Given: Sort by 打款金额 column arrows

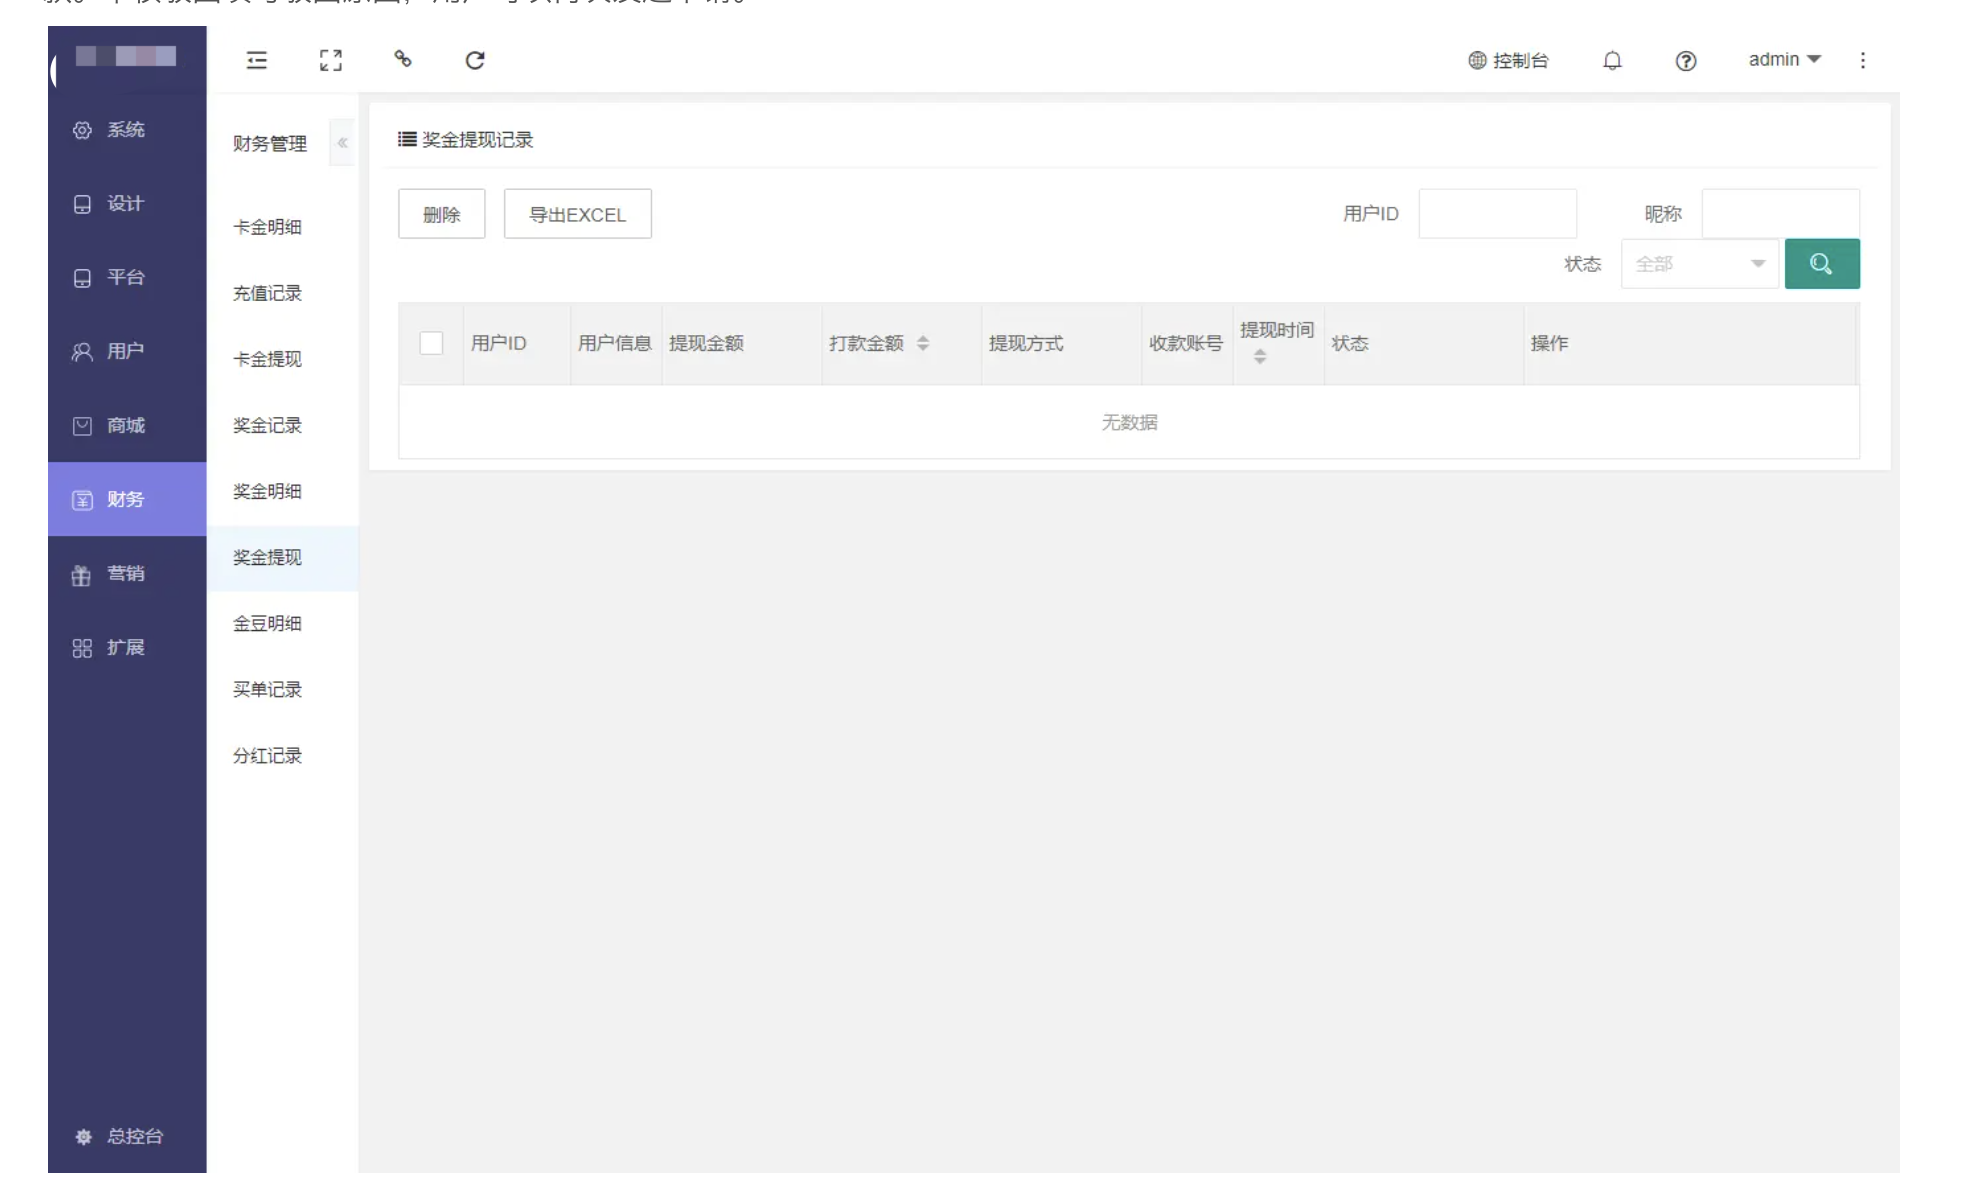Looking at the screenshot, I should tap(923, 343).
